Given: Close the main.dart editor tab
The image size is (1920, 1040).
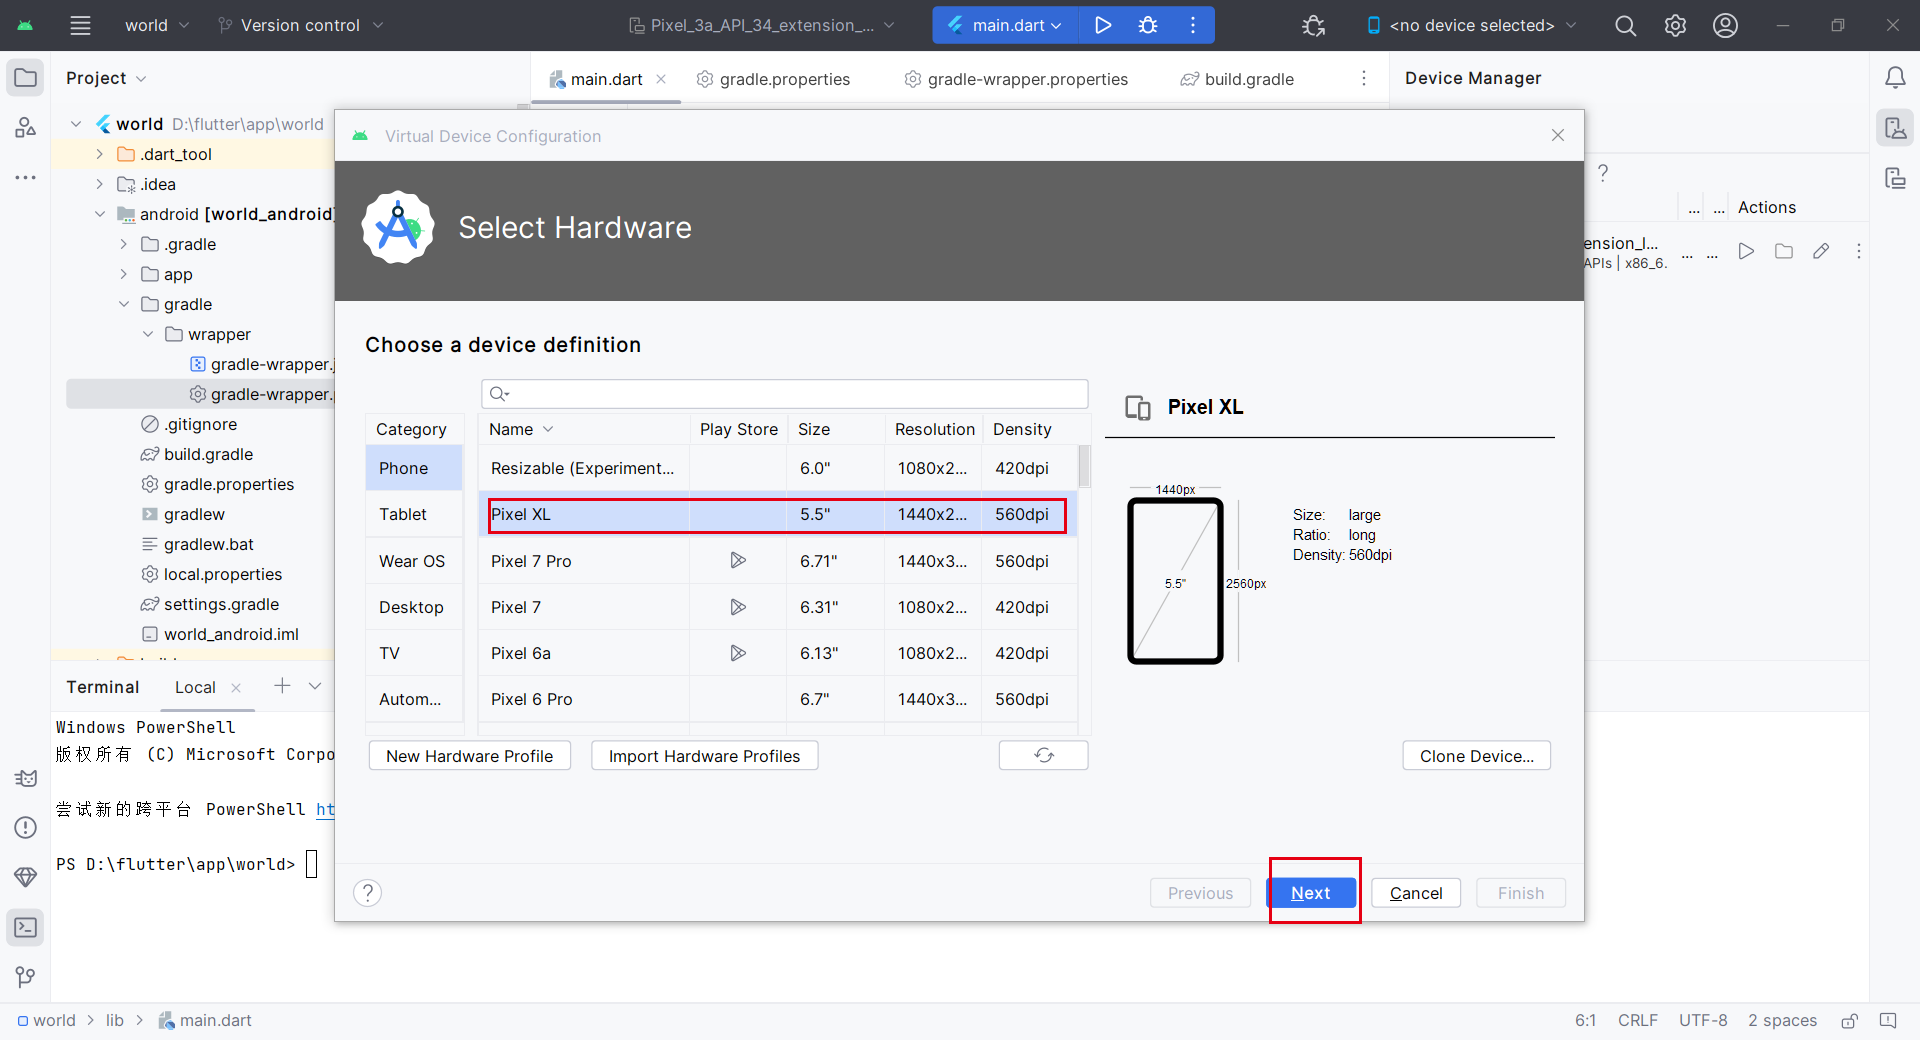Looking at the screenshot, I should click(x=661, y=79).
